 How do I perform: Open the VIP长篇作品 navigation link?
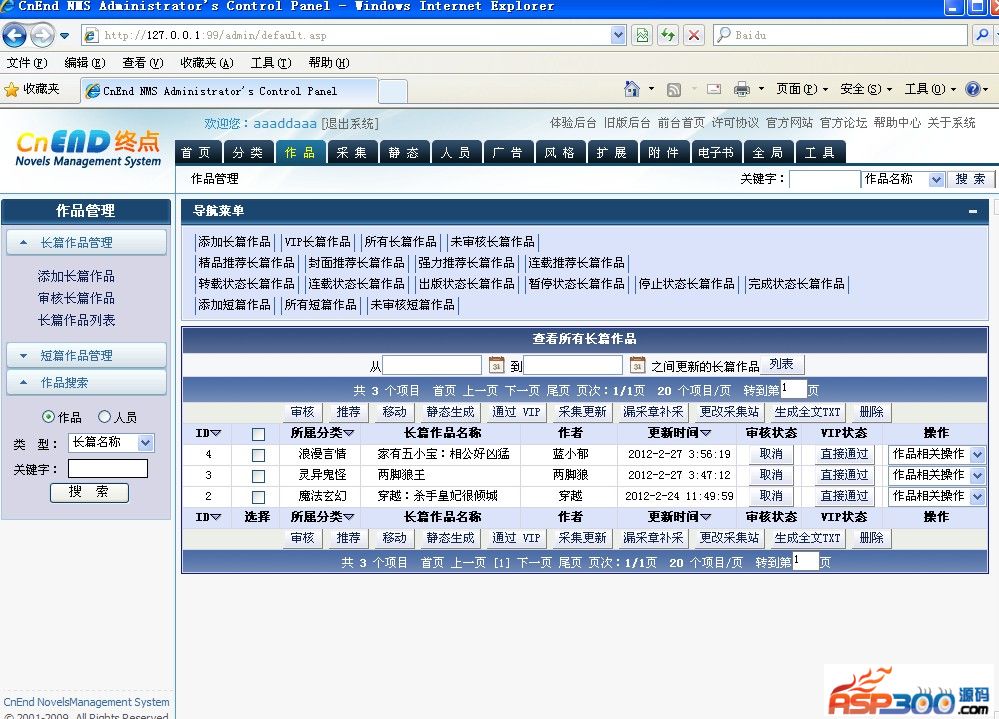point(317,242)
